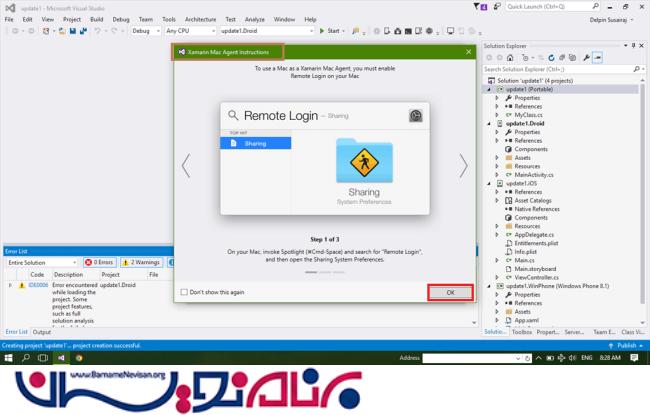
Task: Click the Save All icon in toolbar
Action: pyautogui.click(x=83, y=31)
